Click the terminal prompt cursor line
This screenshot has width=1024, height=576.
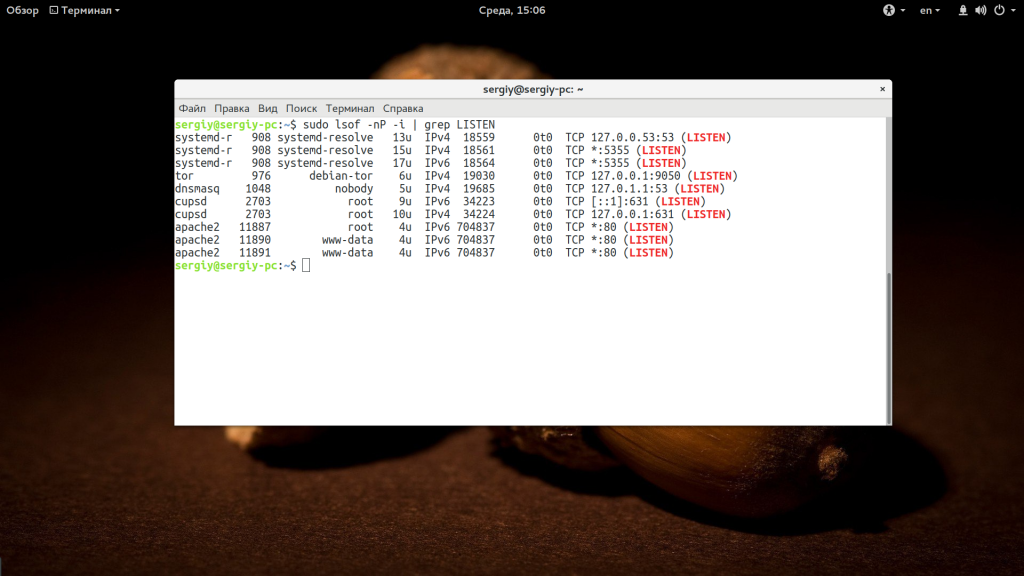tap(306, 265)
